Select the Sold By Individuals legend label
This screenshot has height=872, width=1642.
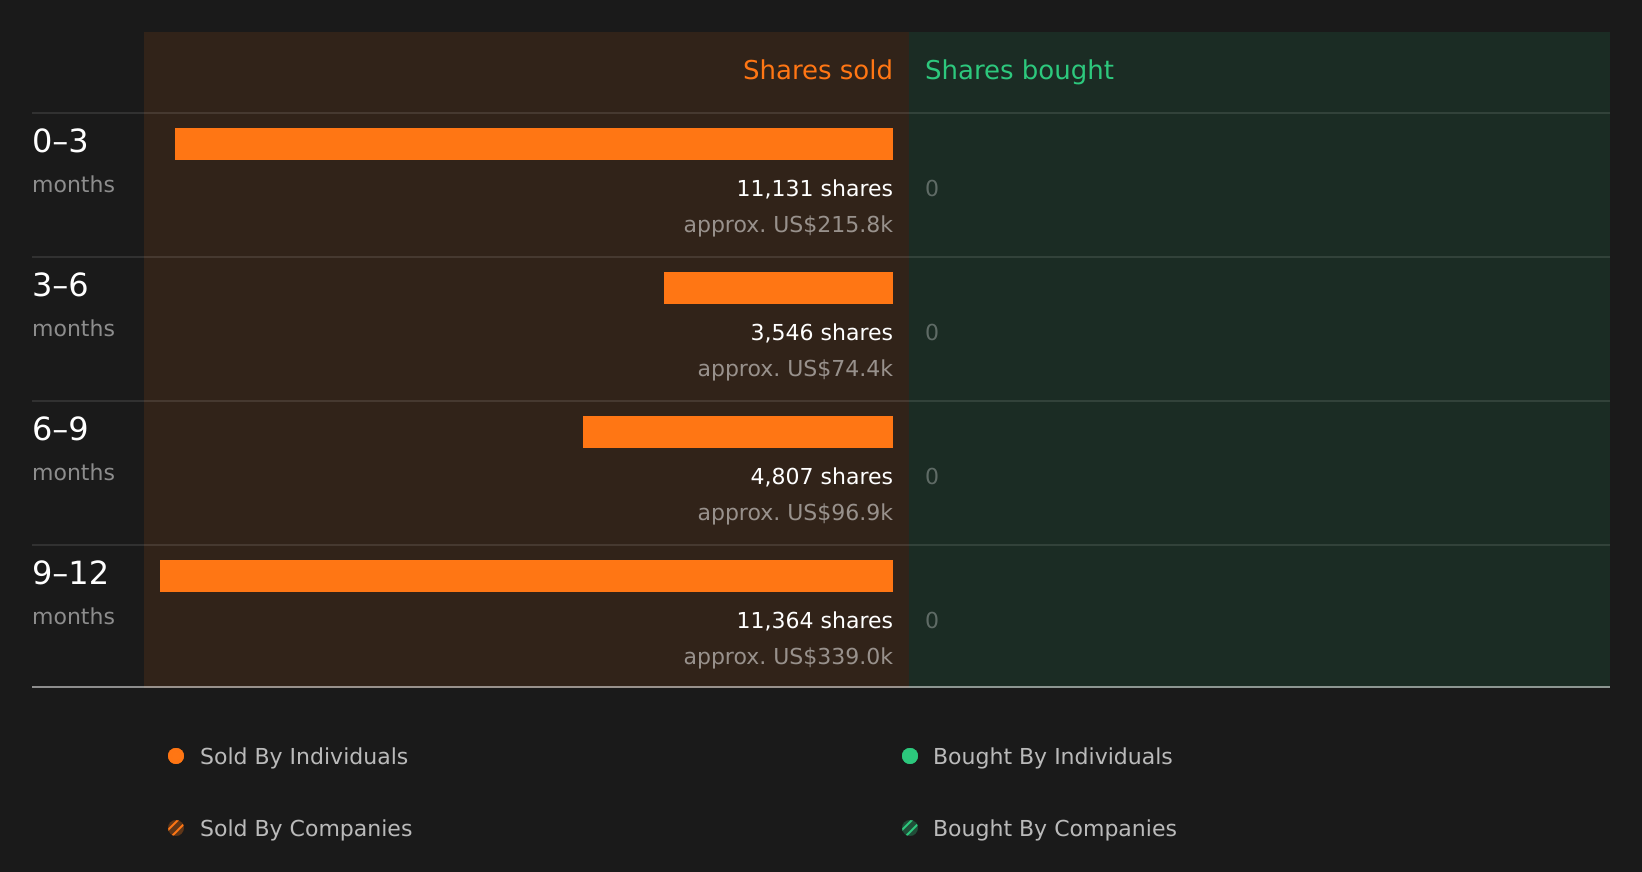tap(304, 757)
